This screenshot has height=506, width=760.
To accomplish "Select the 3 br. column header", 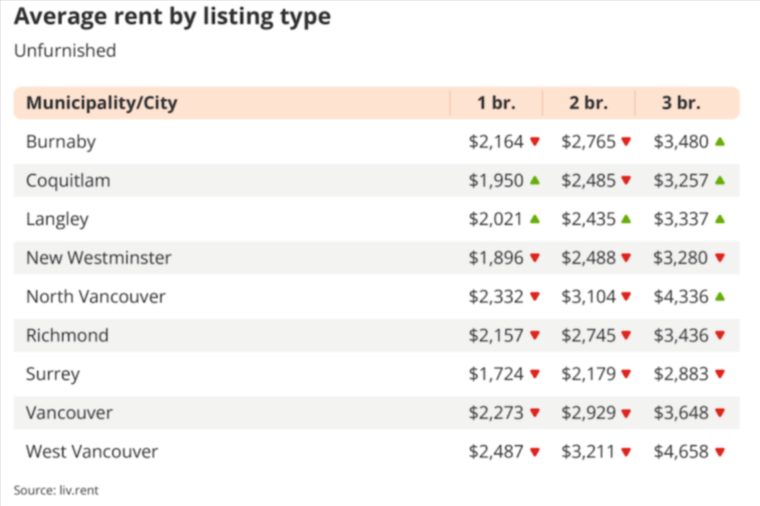I will (x=681, y=103).
